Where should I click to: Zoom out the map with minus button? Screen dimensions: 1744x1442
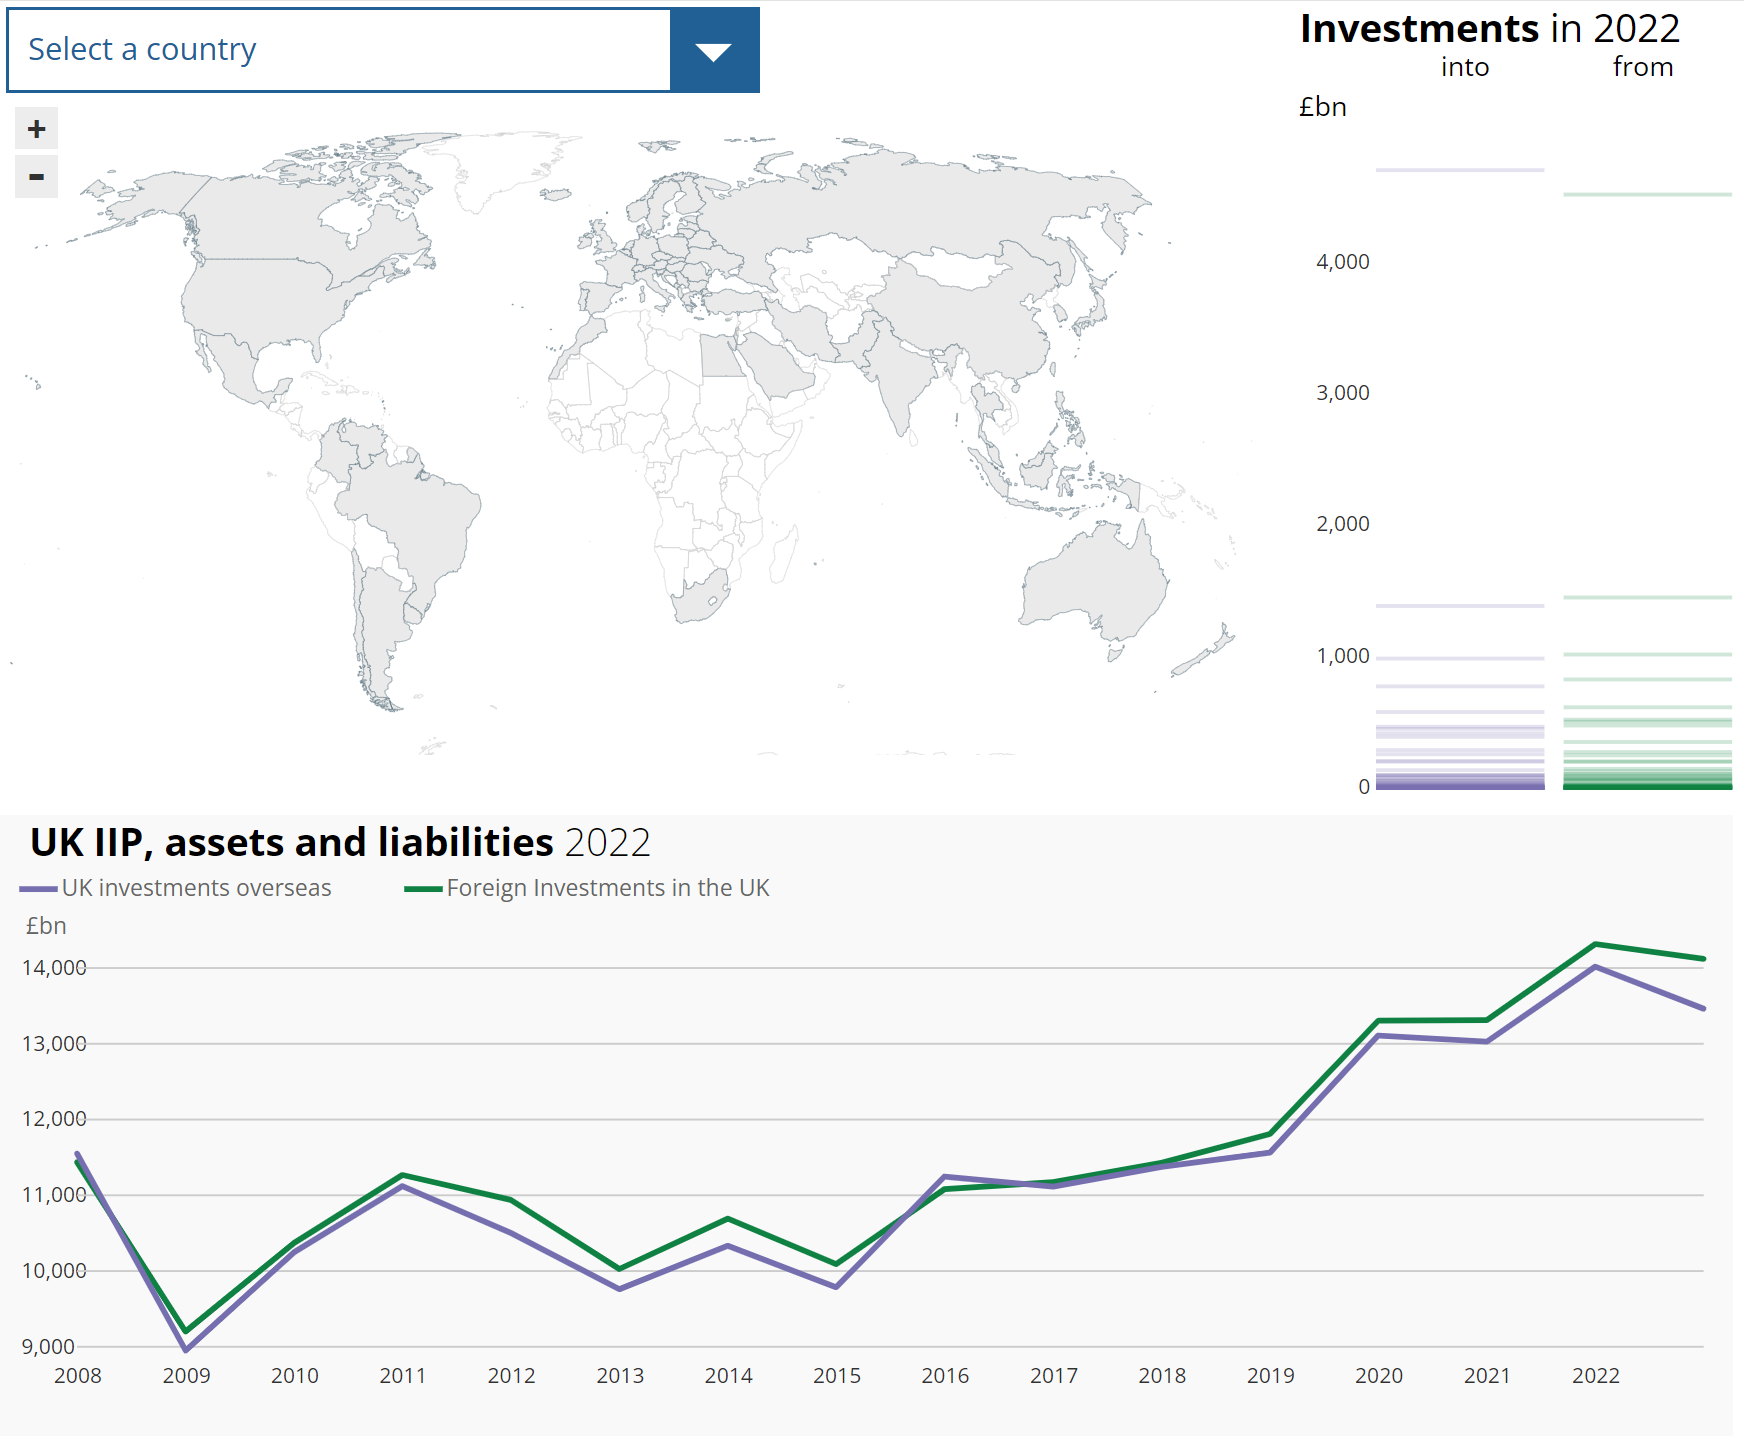tap(37, 177)
